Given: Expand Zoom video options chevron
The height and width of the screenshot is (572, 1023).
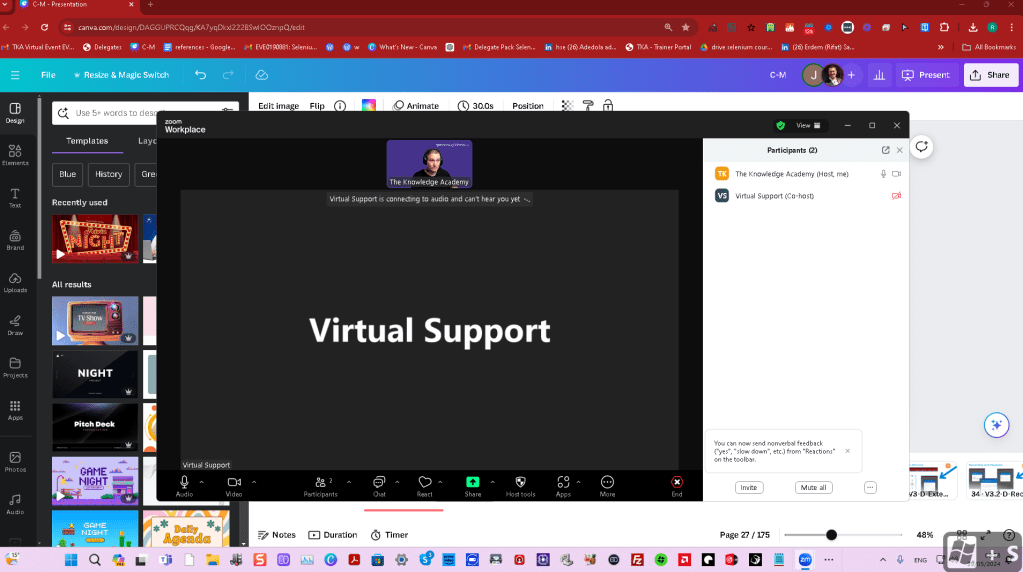Looking at the screenshot, I should click(x=254, y=482).
